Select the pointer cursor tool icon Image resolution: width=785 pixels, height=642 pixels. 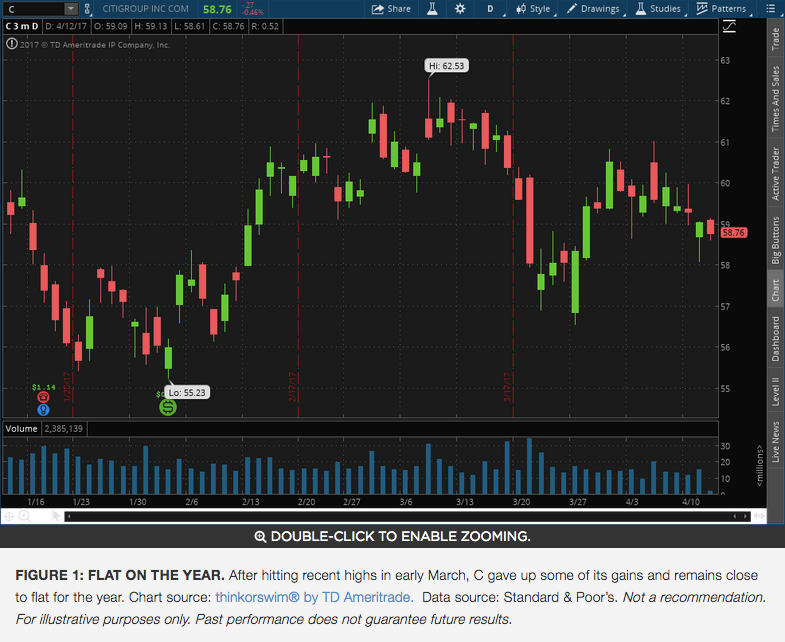coord(56,516)
